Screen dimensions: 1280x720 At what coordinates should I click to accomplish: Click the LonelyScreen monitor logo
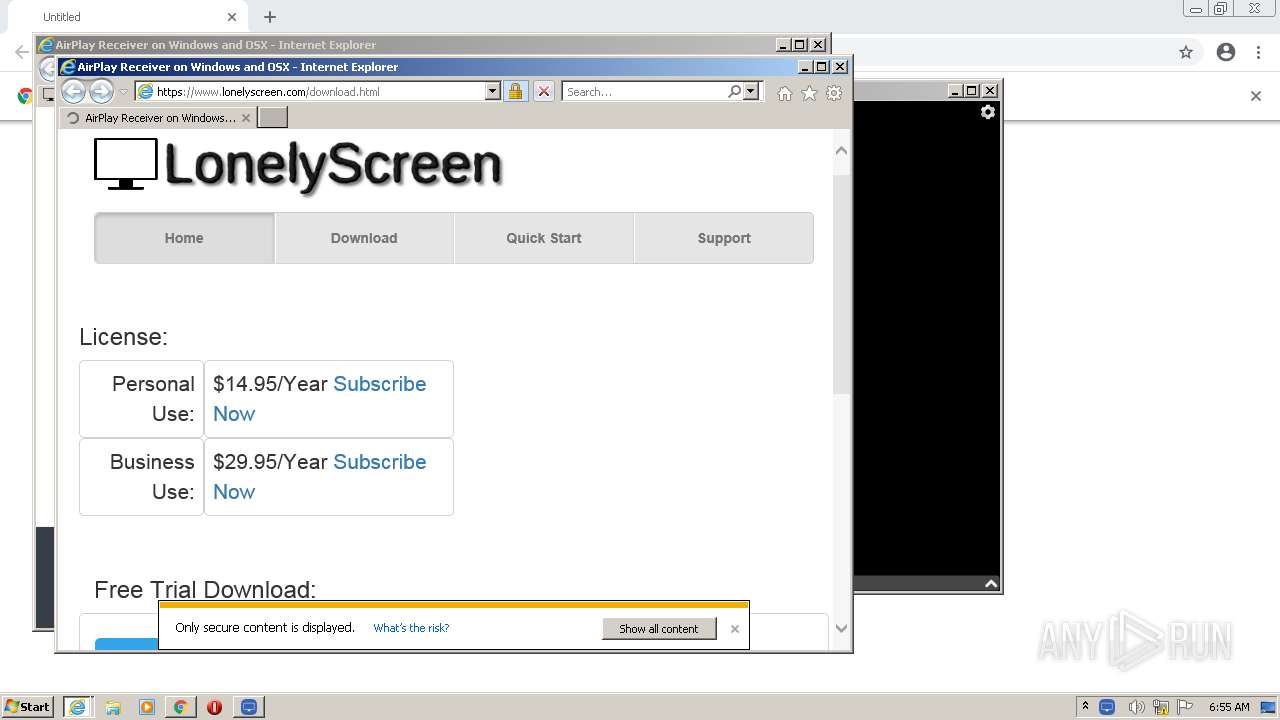pyautogui.click(x=126, y=164)
